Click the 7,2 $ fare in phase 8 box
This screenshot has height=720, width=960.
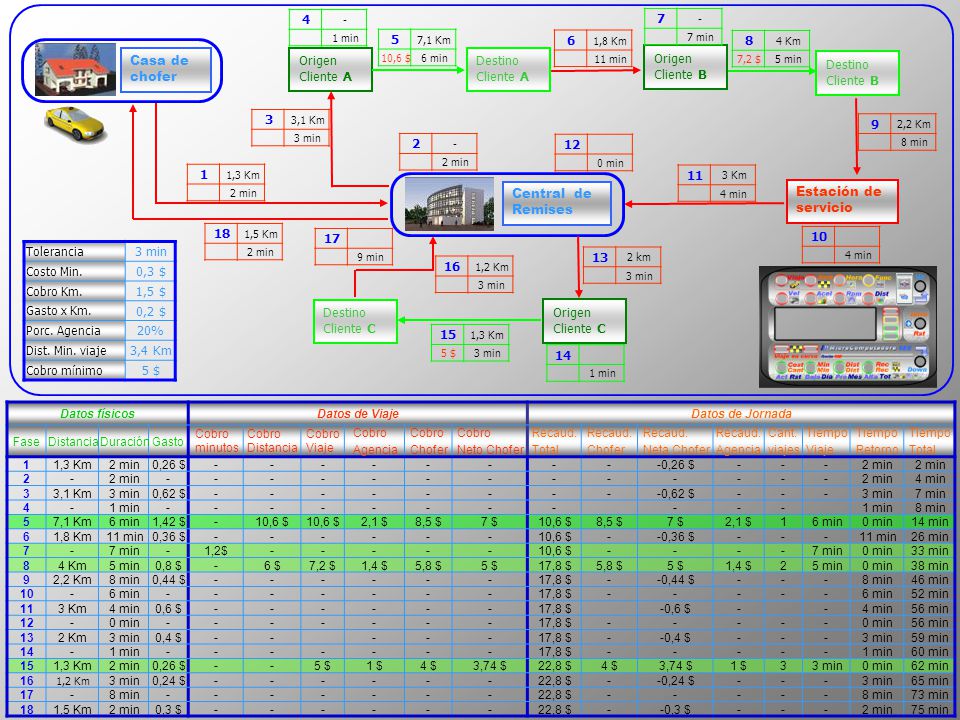coord(748,59)
